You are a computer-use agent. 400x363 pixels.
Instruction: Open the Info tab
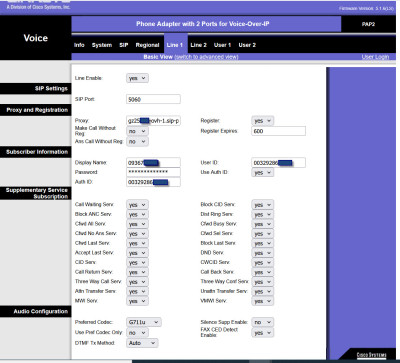[x=79, y=45]
